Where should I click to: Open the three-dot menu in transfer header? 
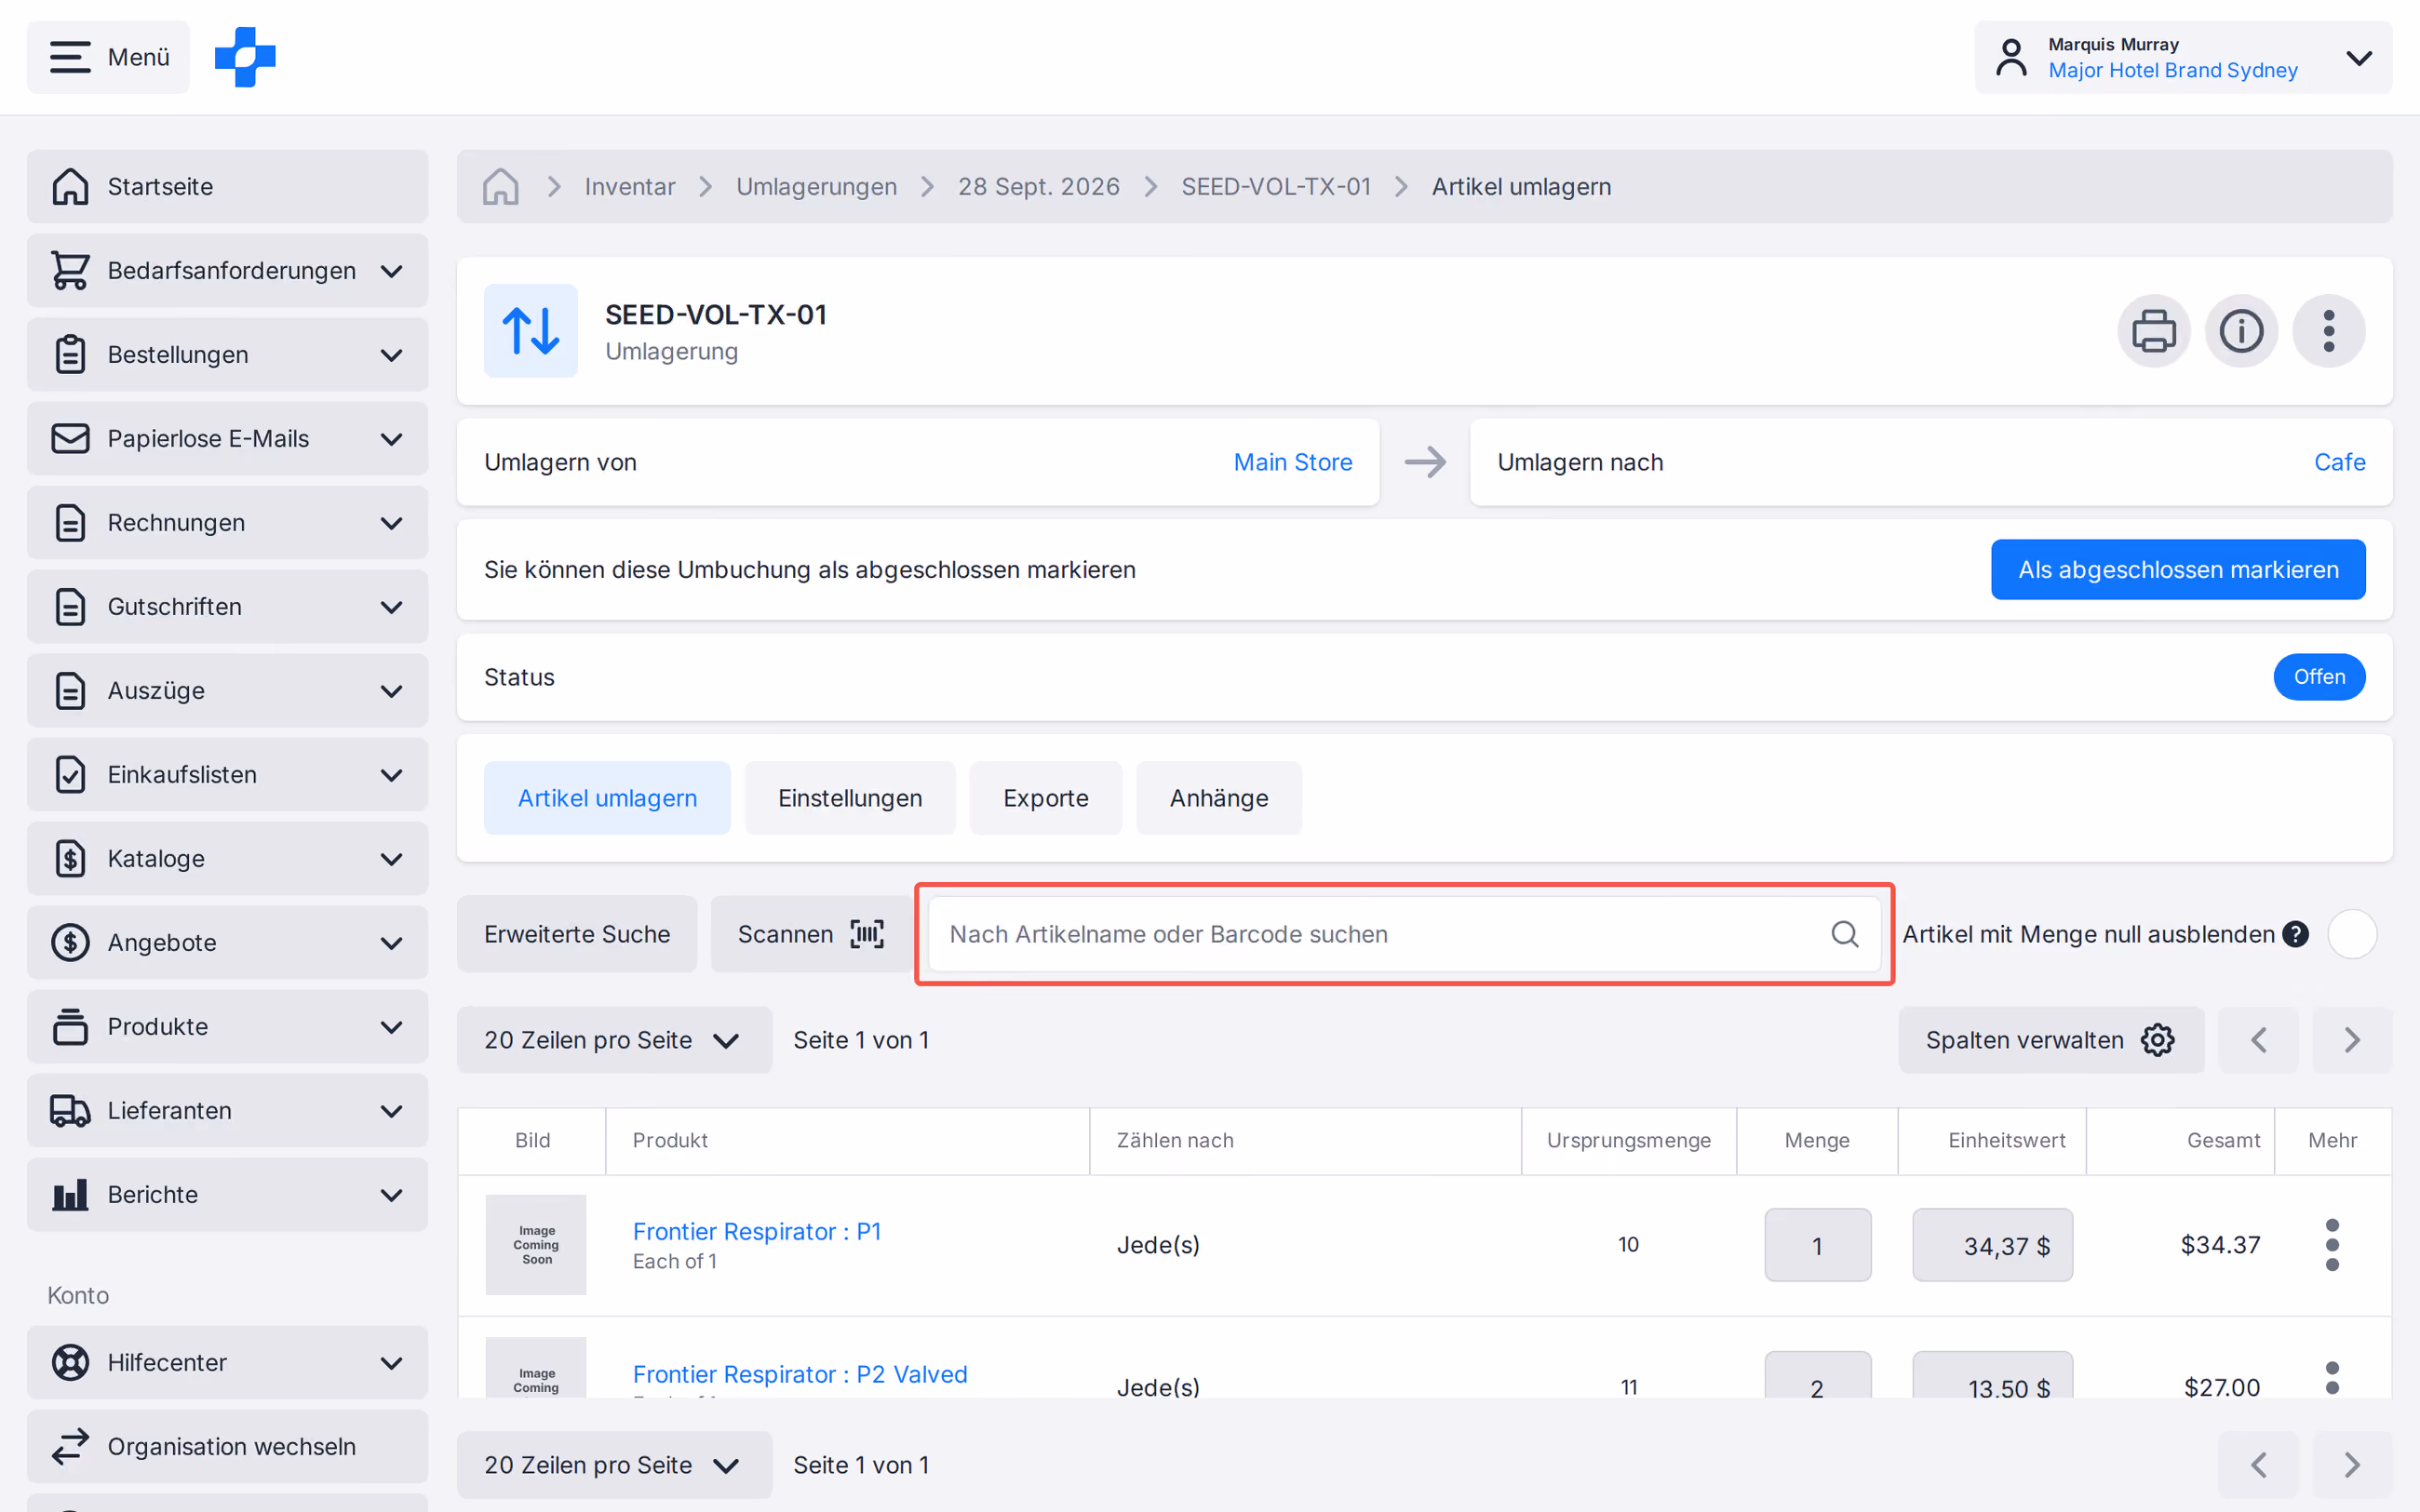pos(2329,331)
